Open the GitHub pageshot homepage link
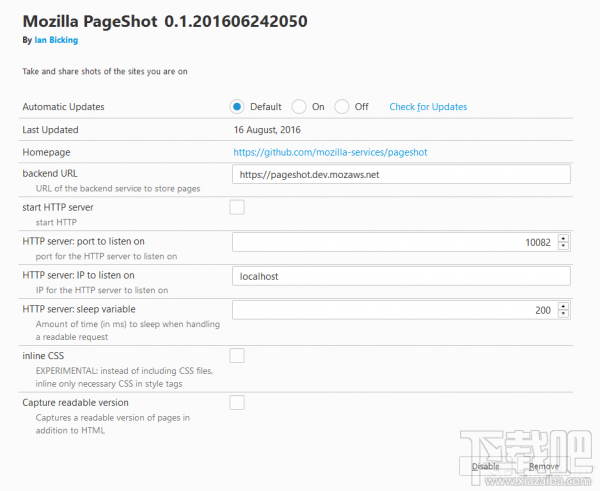 click(330, 152)
